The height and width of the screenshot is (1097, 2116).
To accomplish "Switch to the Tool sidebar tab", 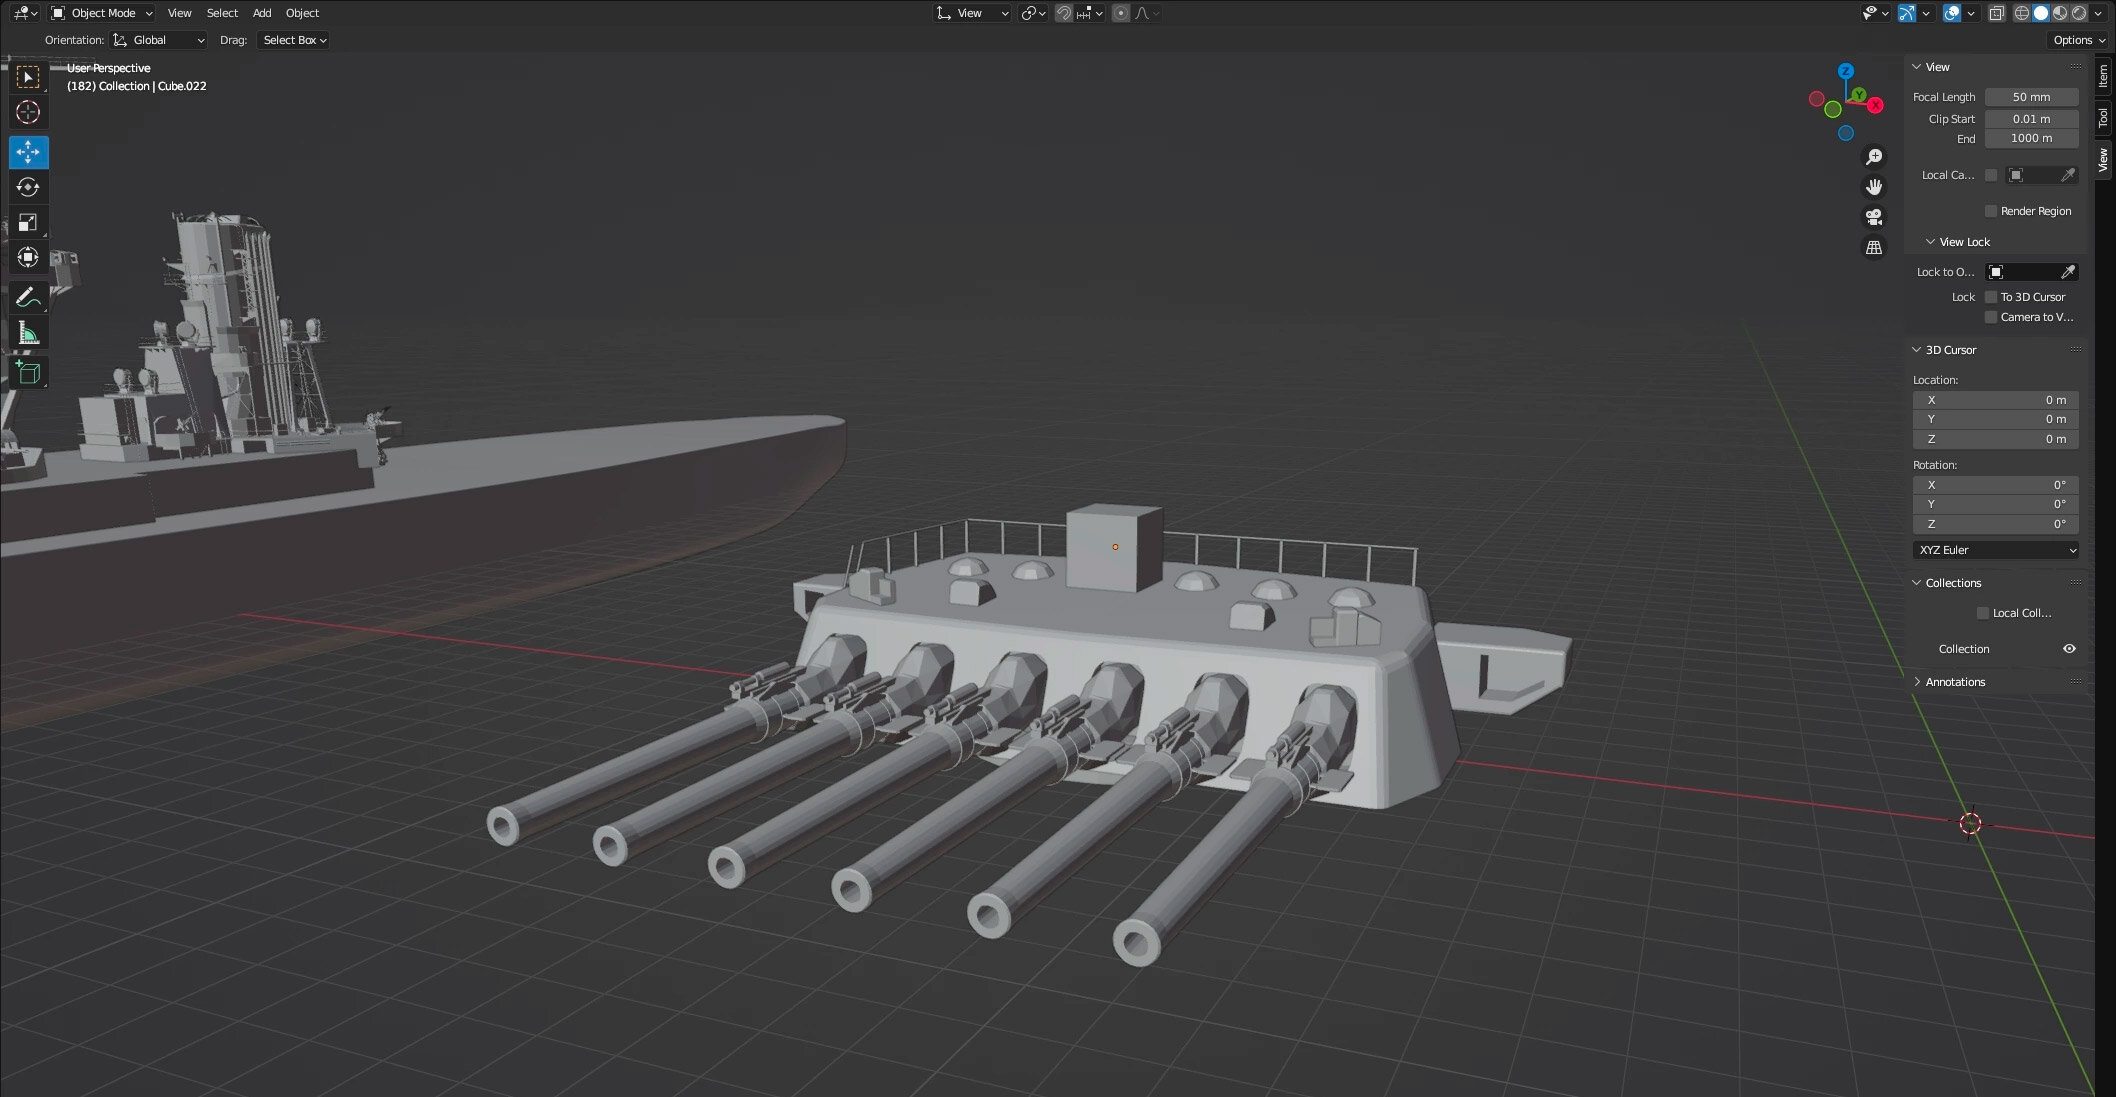I will tap(2103, 117).
